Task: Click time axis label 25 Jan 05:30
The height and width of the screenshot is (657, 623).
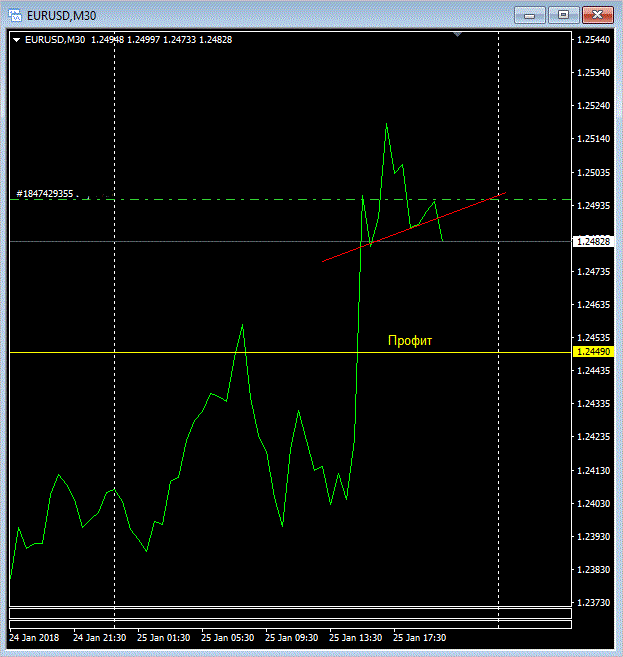Action: pyautogui.click(x=227, y=638)
